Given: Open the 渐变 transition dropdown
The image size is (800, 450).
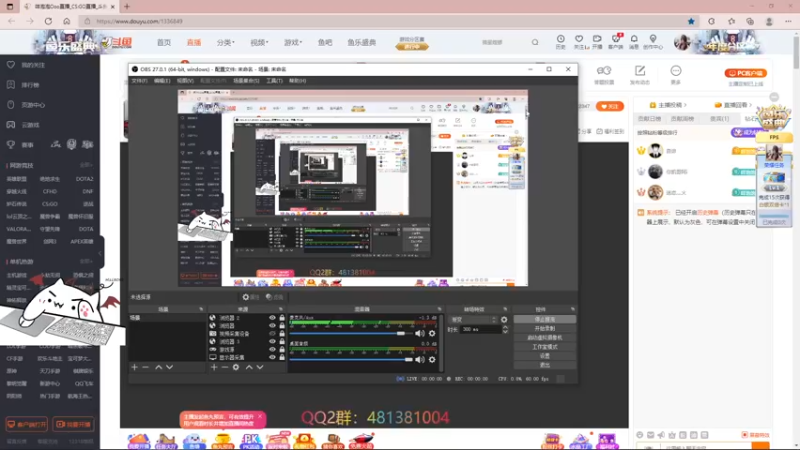Looking at the screenshot, I should pos(472,319).
